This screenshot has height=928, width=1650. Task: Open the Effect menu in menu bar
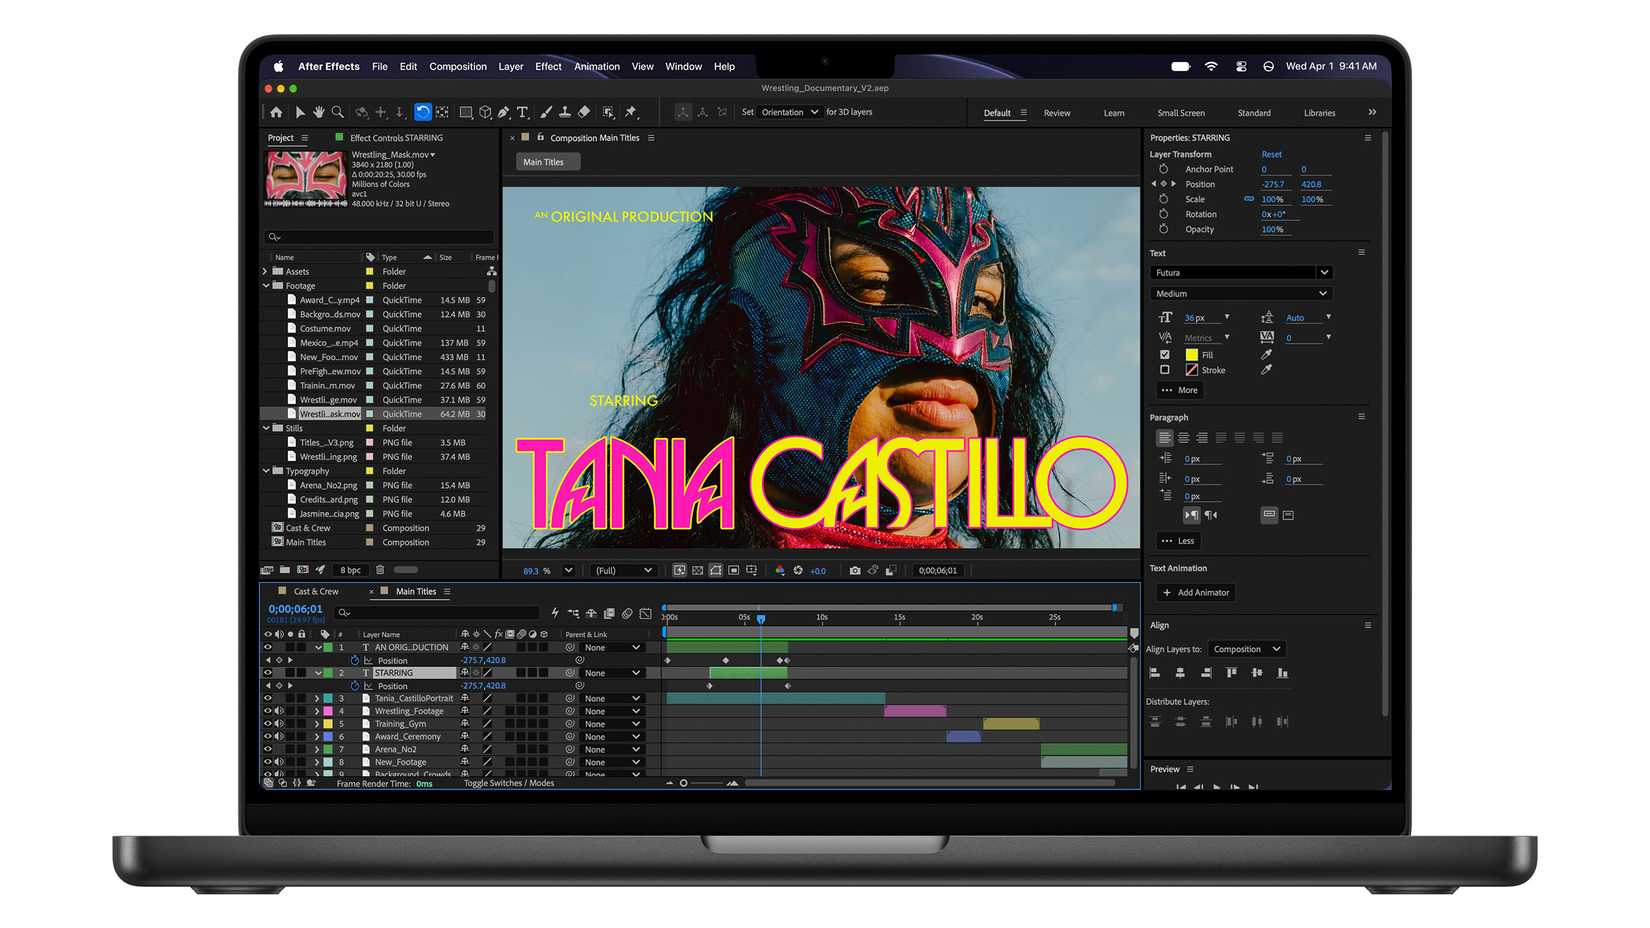click(x=548, y=67)
